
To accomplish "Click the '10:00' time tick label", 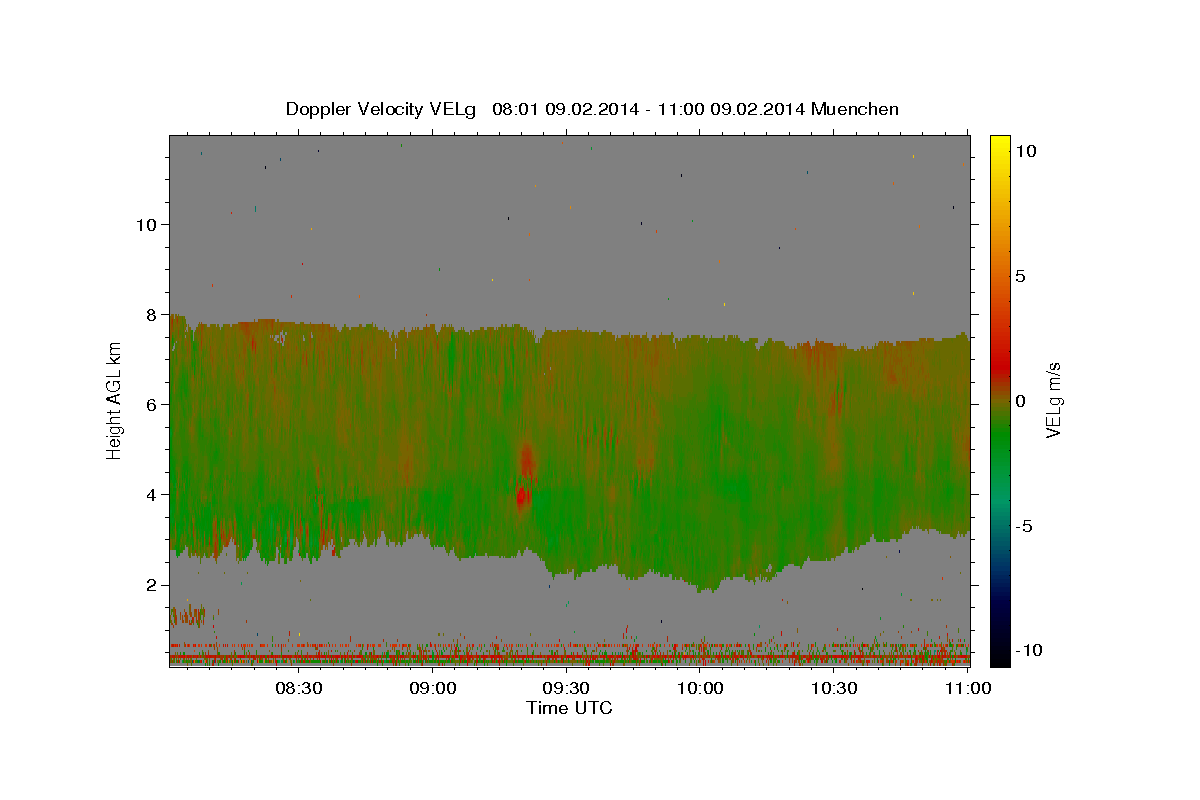I will pos(700,688).
